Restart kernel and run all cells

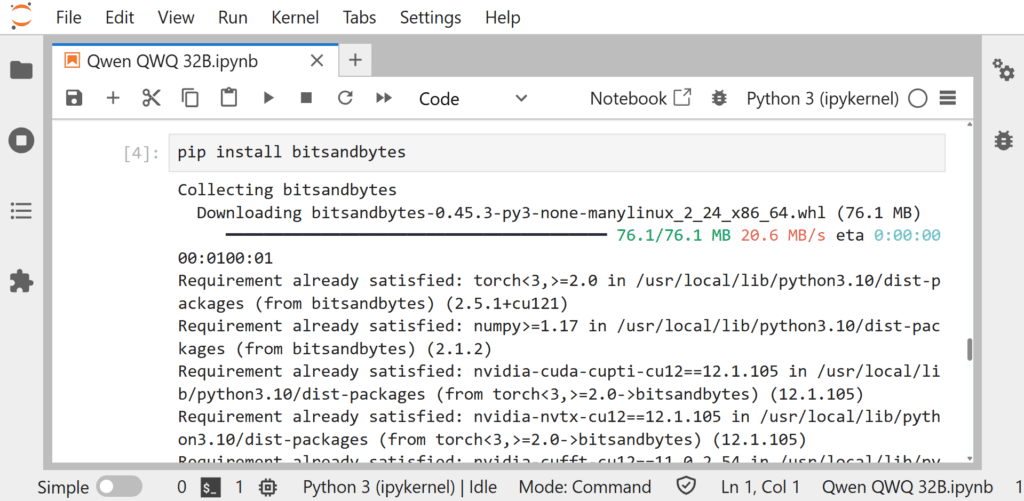[383, 98]
